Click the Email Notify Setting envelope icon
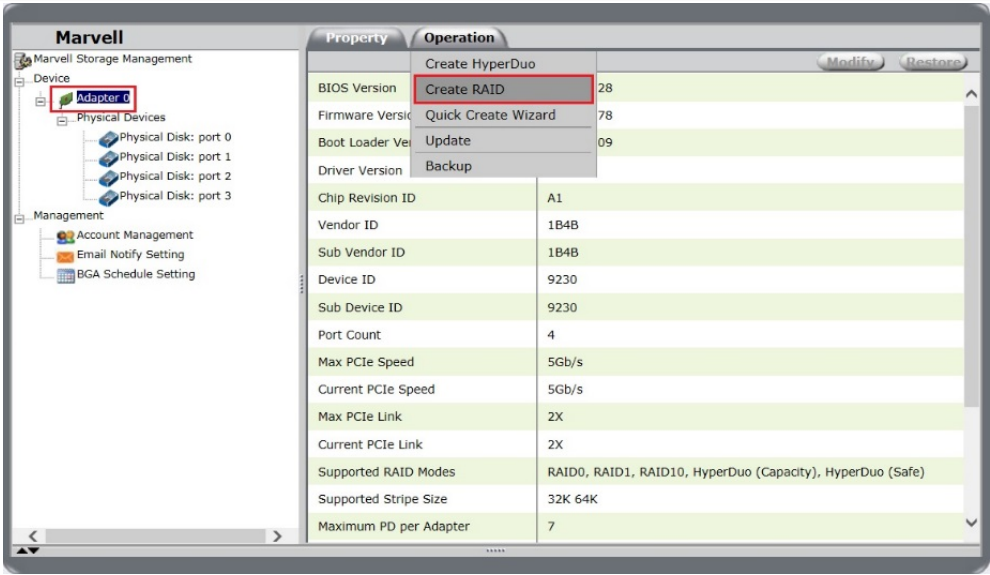This screenshot has height=575, width=990. point(66,256)
